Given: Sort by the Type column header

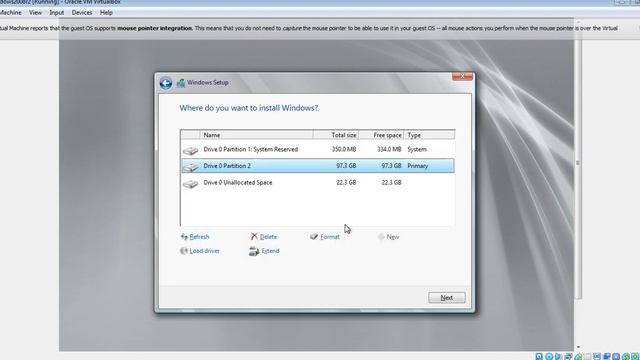Looking at the screenshot, I should point(429,135).
